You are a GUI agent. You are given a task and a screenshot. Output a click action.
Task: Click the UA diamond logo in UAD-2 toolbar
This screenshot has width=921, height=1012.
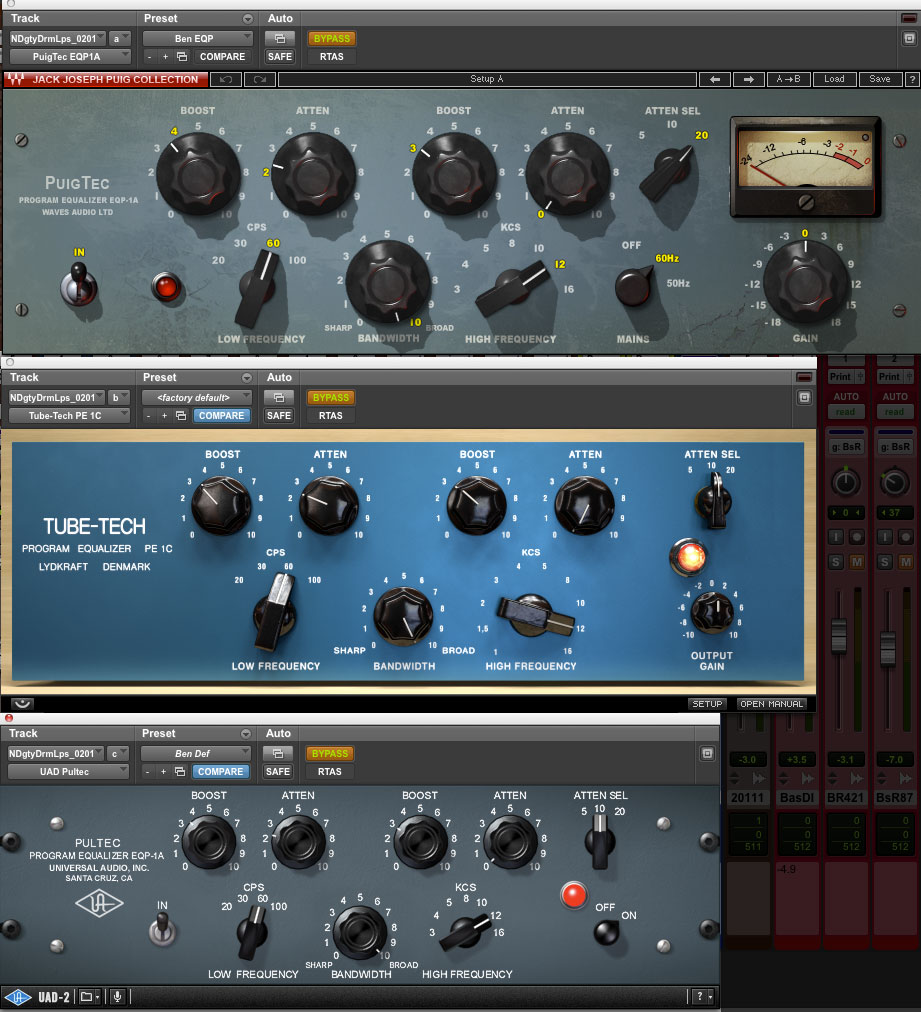click(x=17, y=997)
